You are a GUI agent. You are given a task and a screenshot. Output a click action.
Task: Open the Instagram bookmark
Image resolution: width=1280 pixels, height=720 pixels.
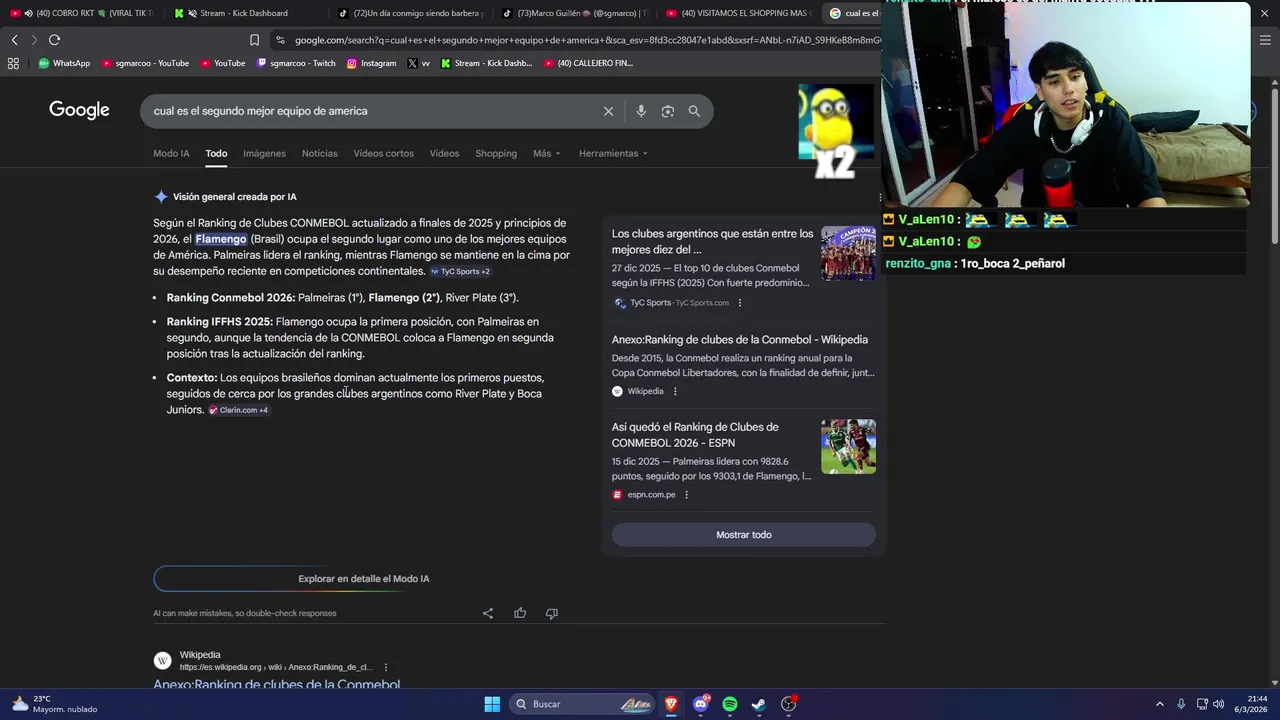371,63
